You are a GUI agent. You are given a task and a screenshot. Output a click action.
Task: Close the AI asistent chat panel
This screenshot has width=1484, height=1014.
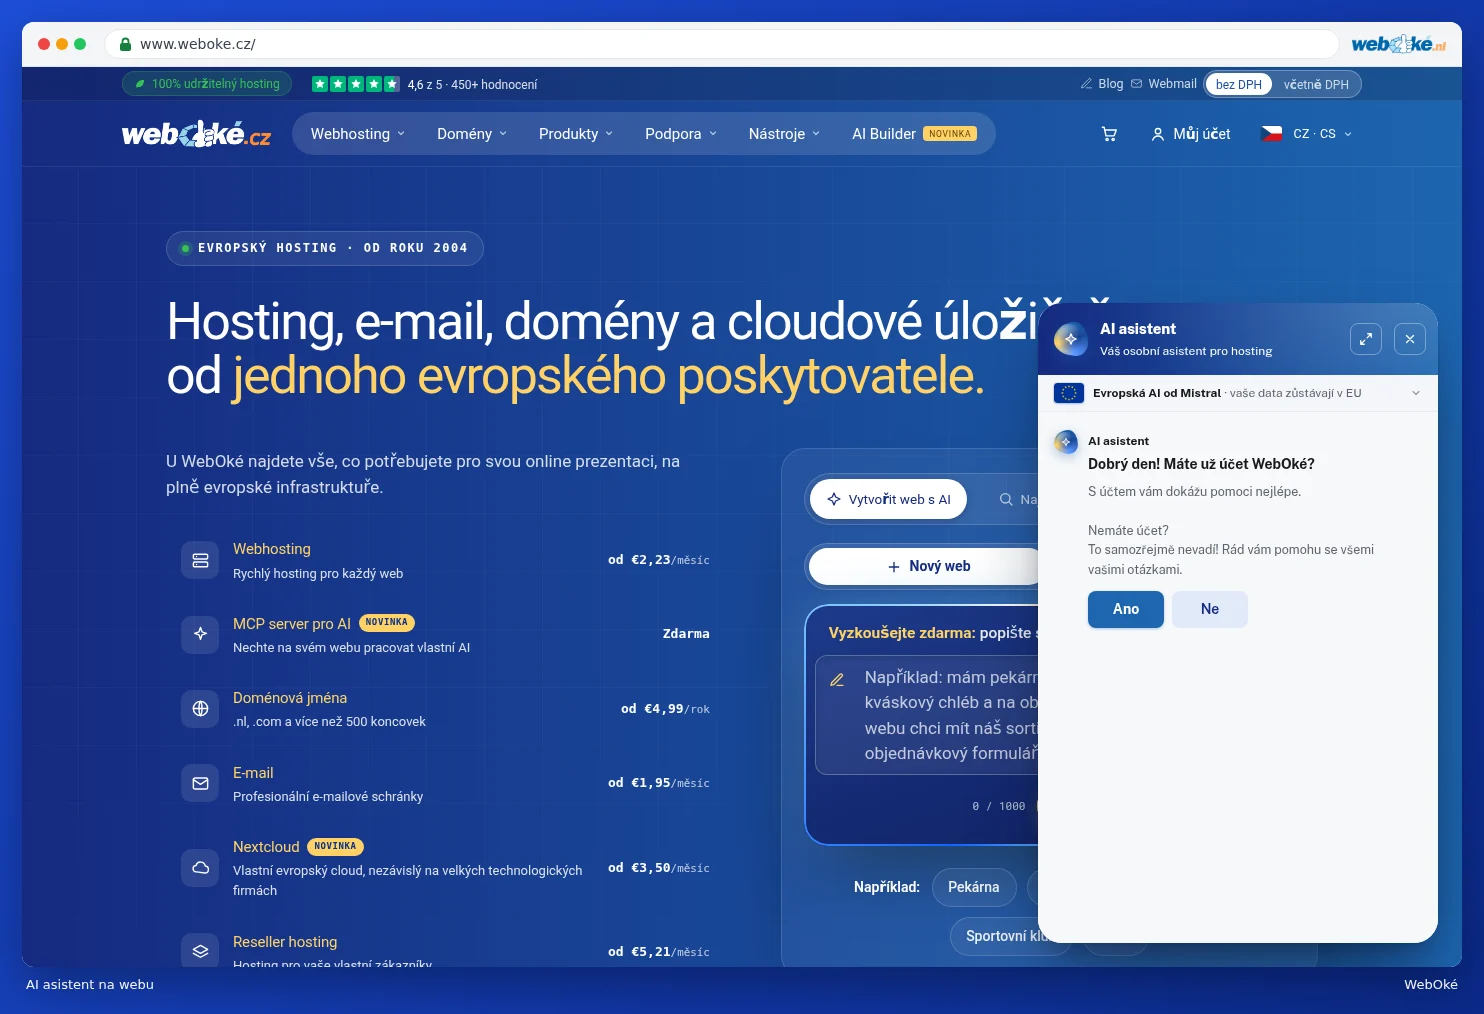pos(1410,339)
